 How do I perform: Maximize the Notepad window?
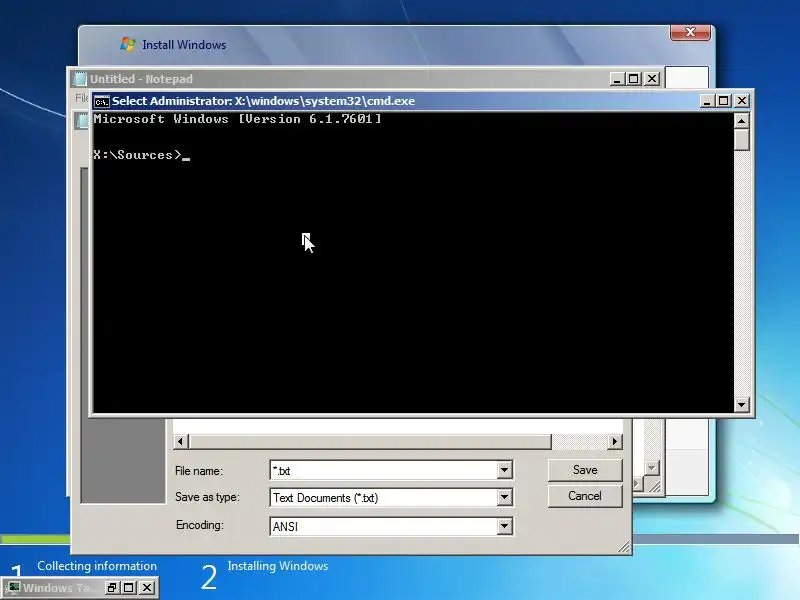point(634,79)
